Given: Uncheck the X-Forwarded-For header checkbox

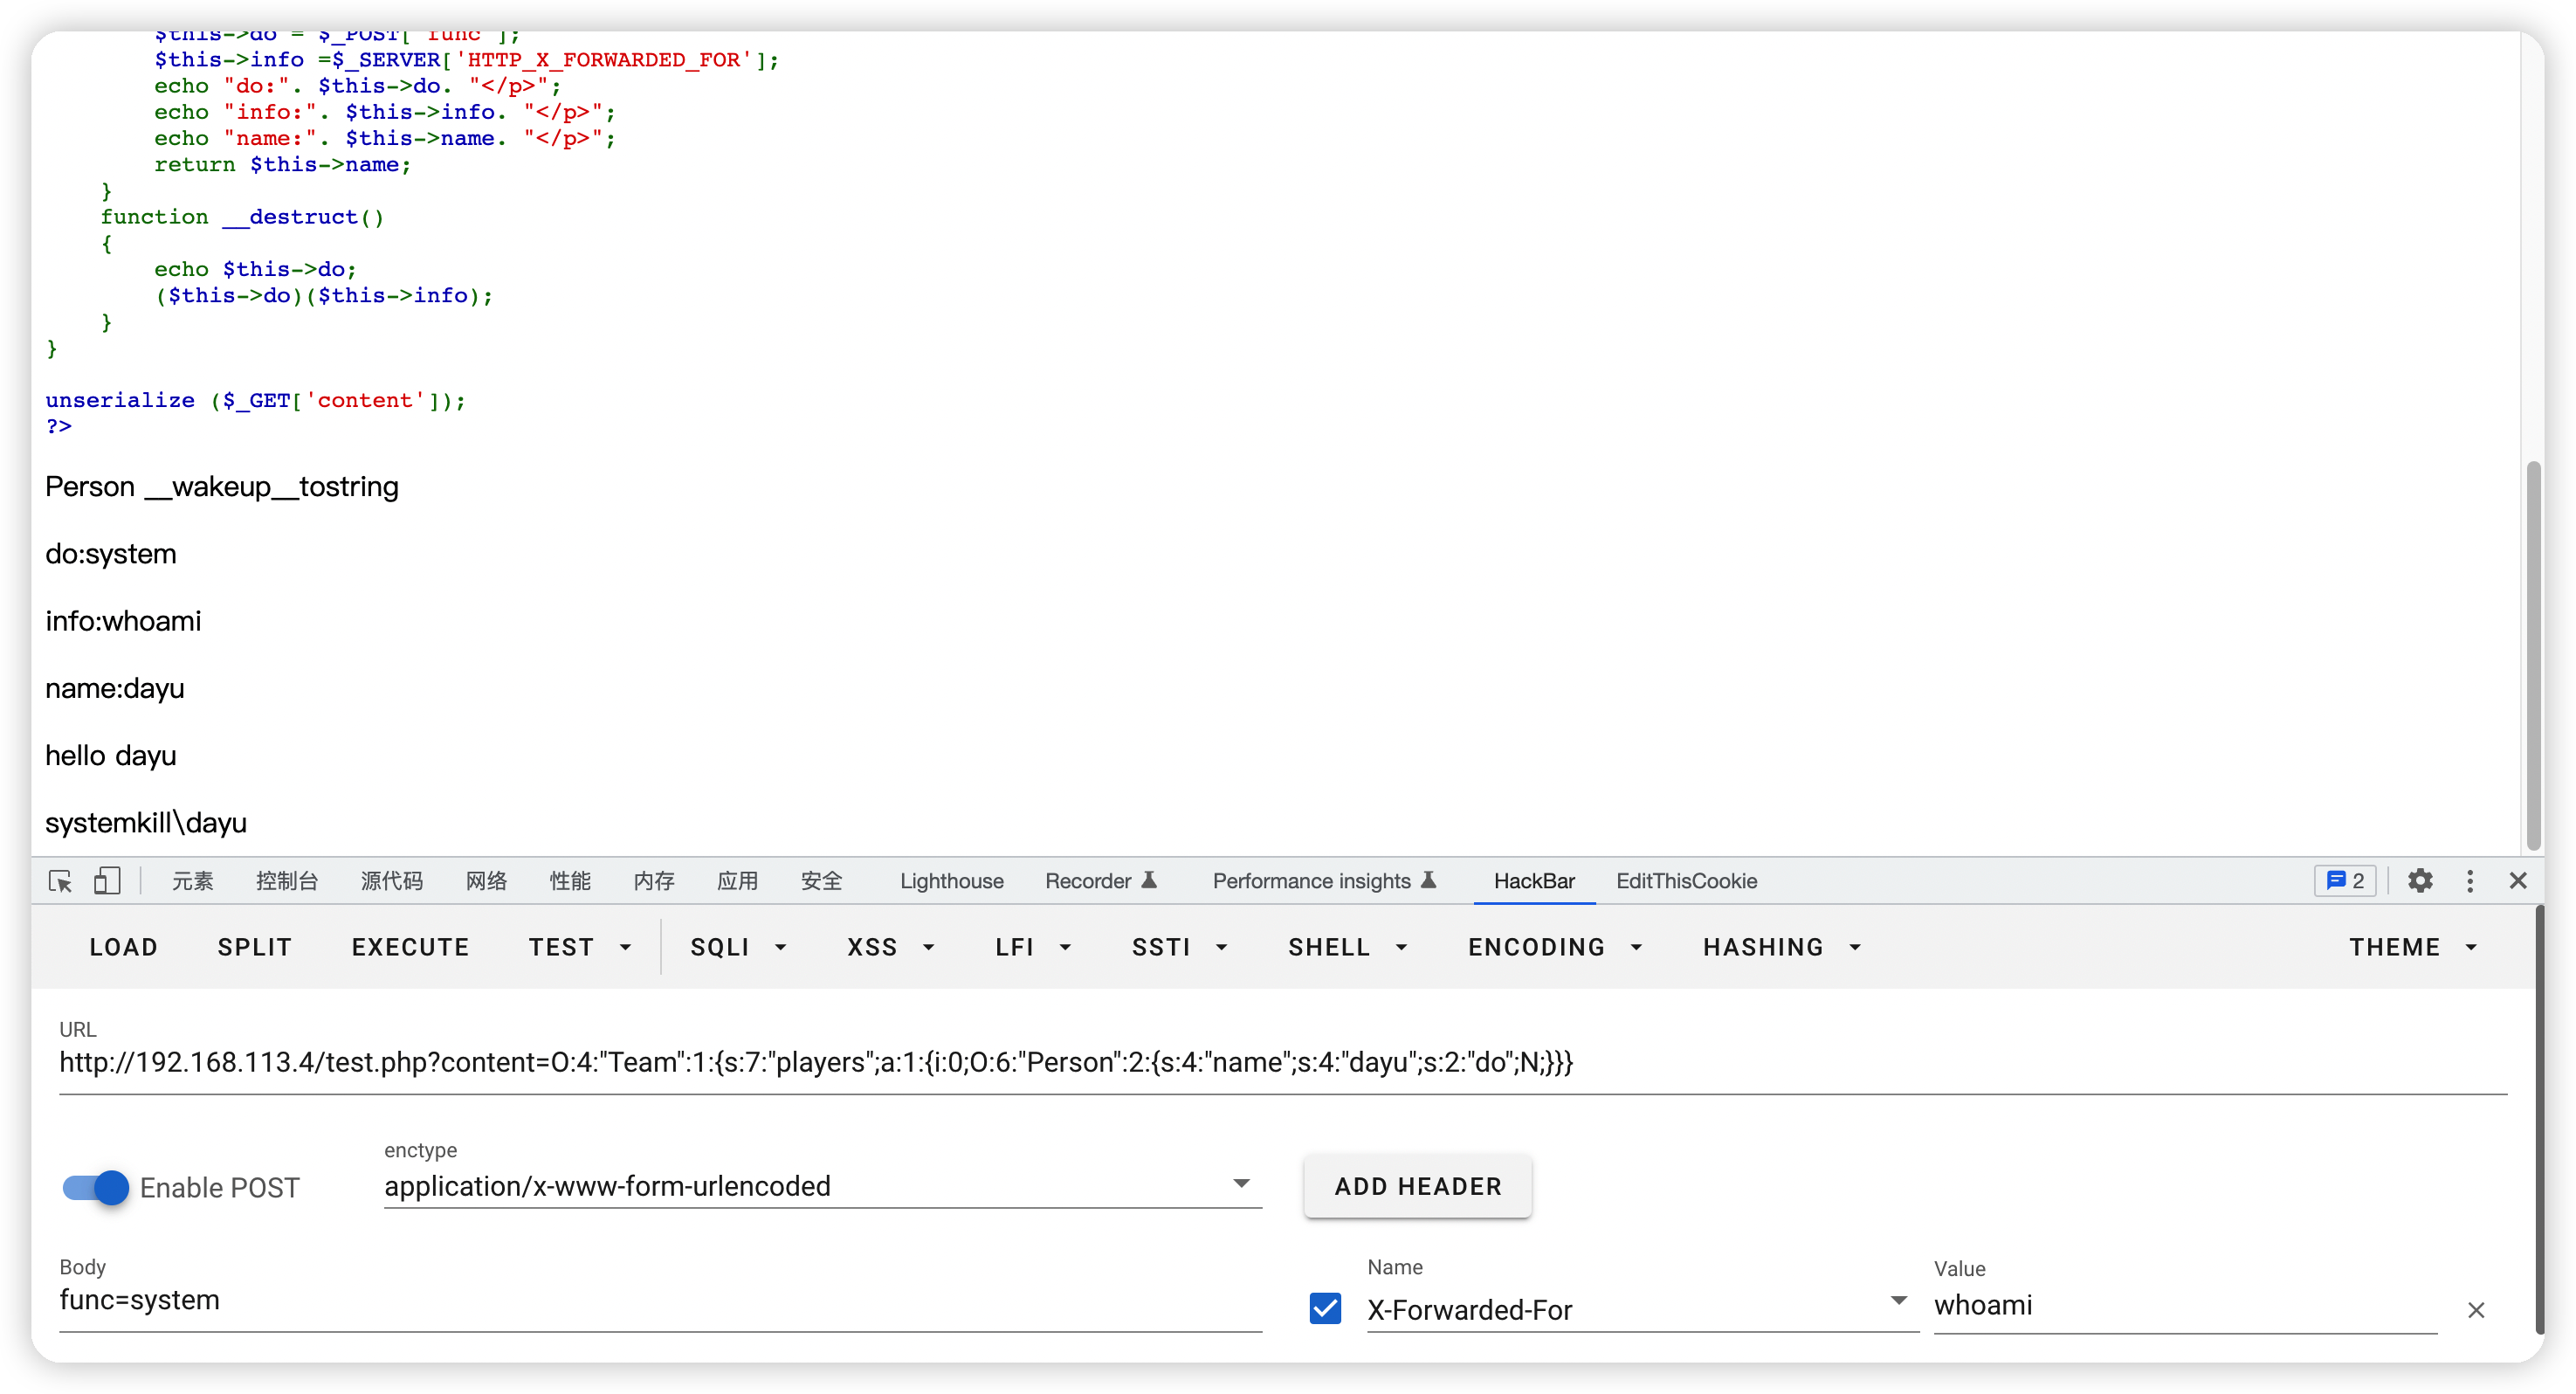Looking at the screenshot, I should point(1325,1309).
